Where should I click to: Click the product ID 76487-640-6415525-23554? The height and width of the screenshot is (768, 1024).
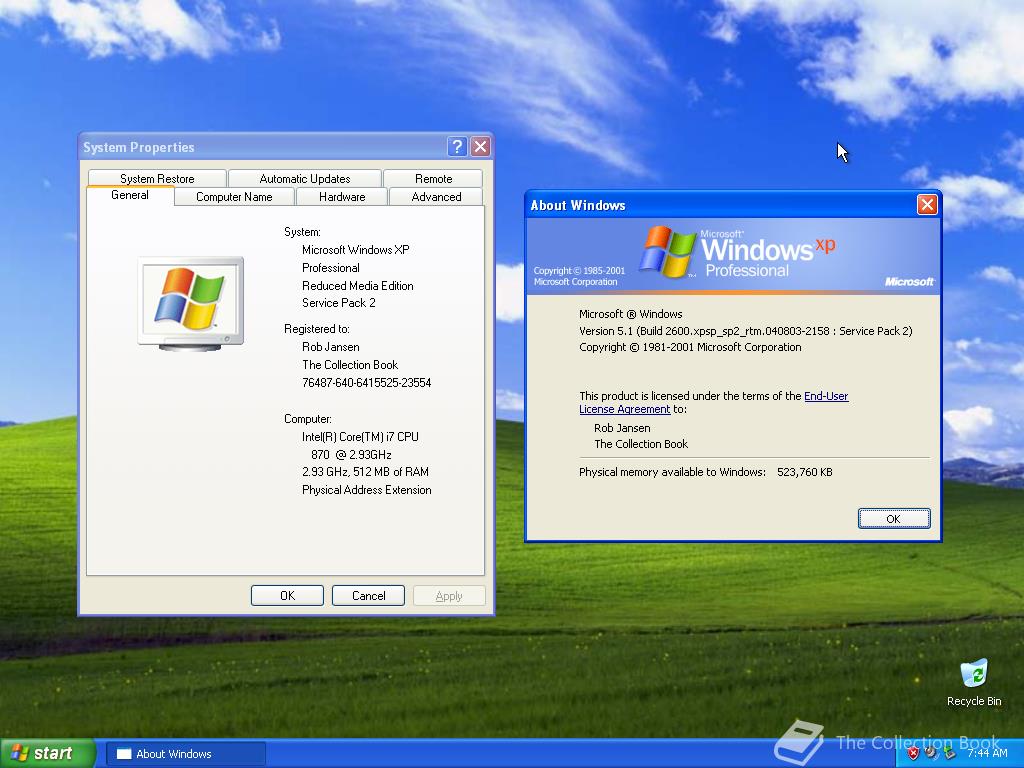point(366,383)
